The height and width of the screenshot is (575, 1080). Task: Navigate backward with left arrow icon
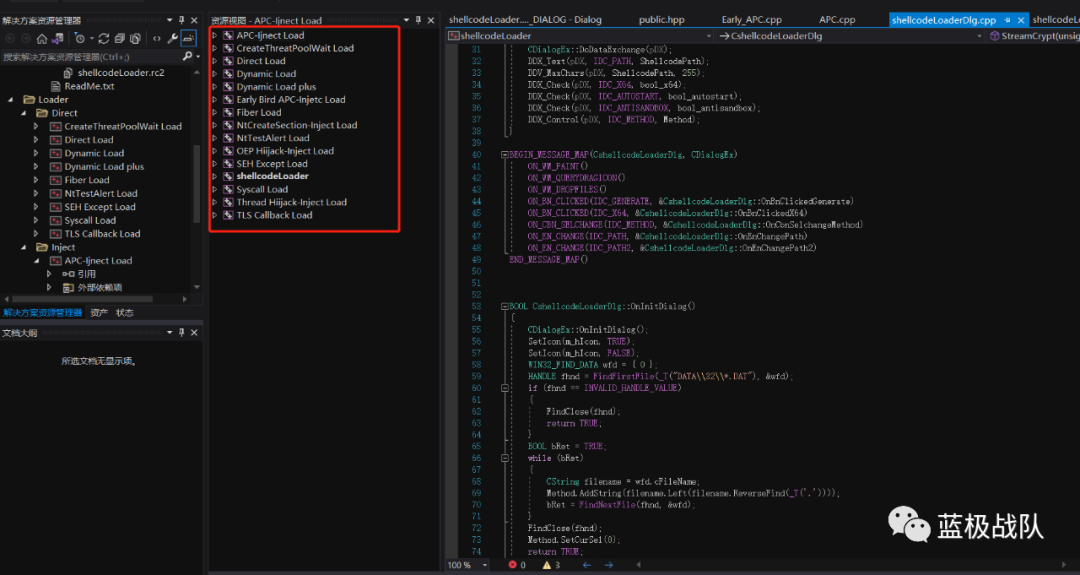(587, 565)
